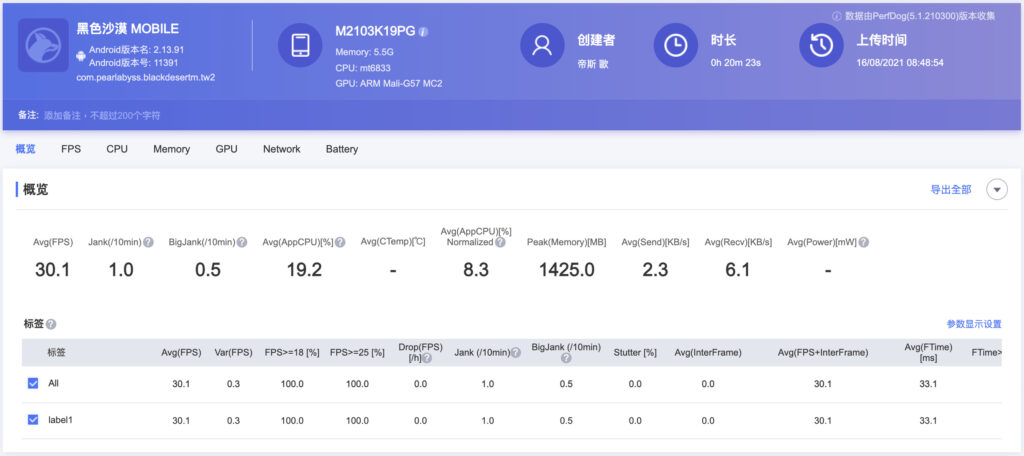Click the FPS>=18 [%] column header
The image size is (1024, 456).
(x=292, y=353)
